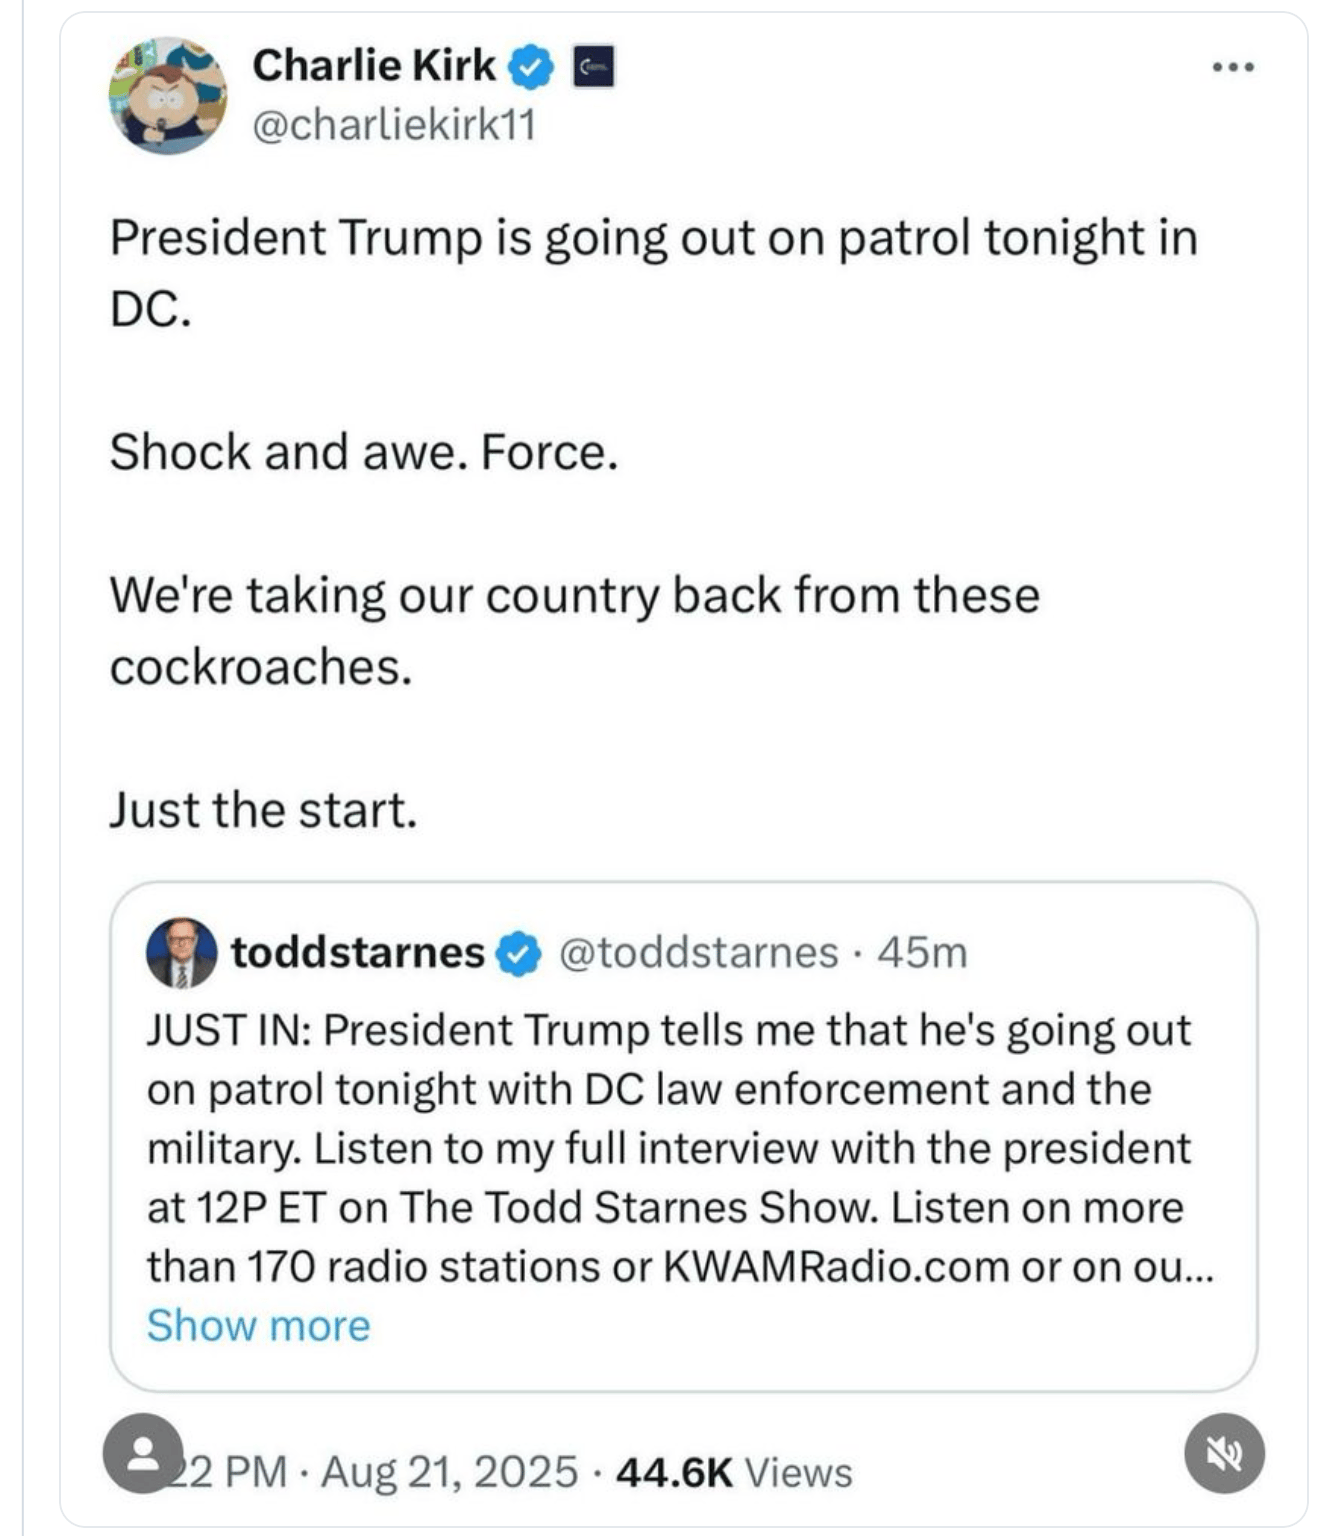Click the 'Just the start.' line
Image resolution: width=1336 pixels, height=1536 pixels.
point(263,810)
